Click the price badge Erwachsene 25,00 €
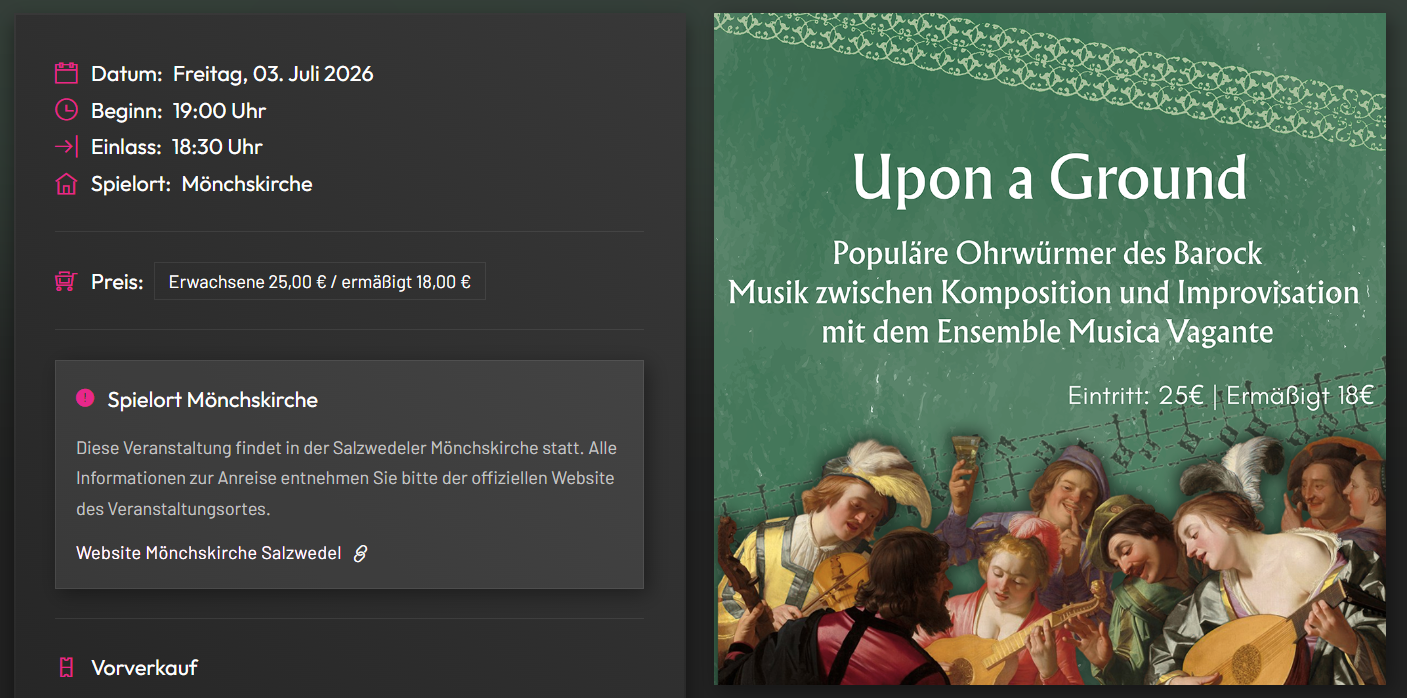1407x698 pixels. tap(320, 282)
